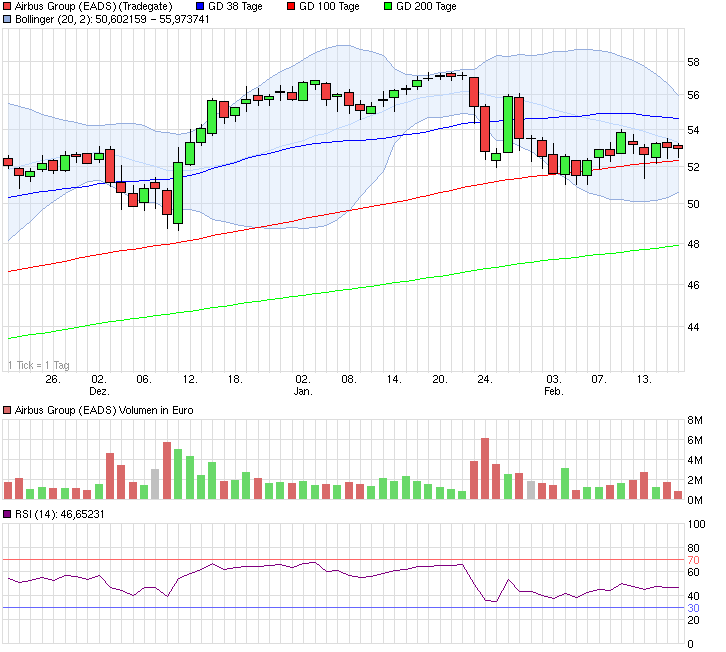Click the red 70 RSI threshold label
This screenshot has height=652, width=726.
coord(693,560)
